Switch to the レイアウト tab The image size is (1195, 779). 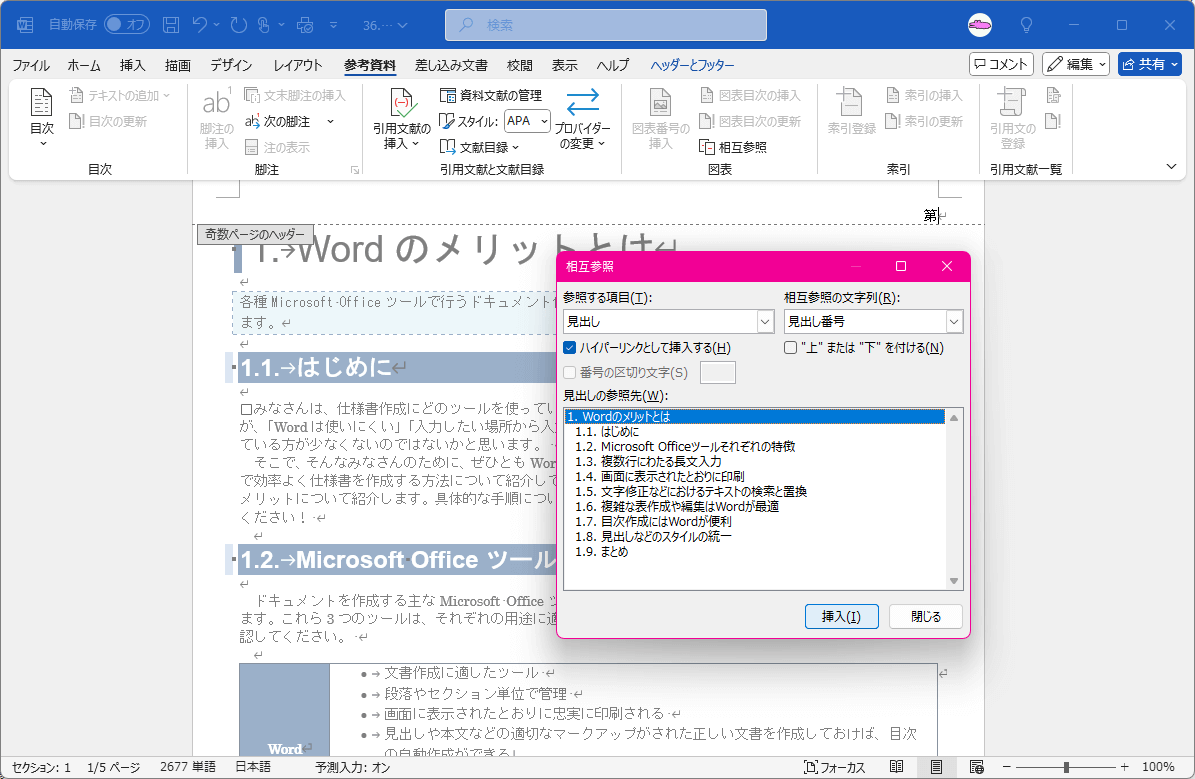(298, 66)
